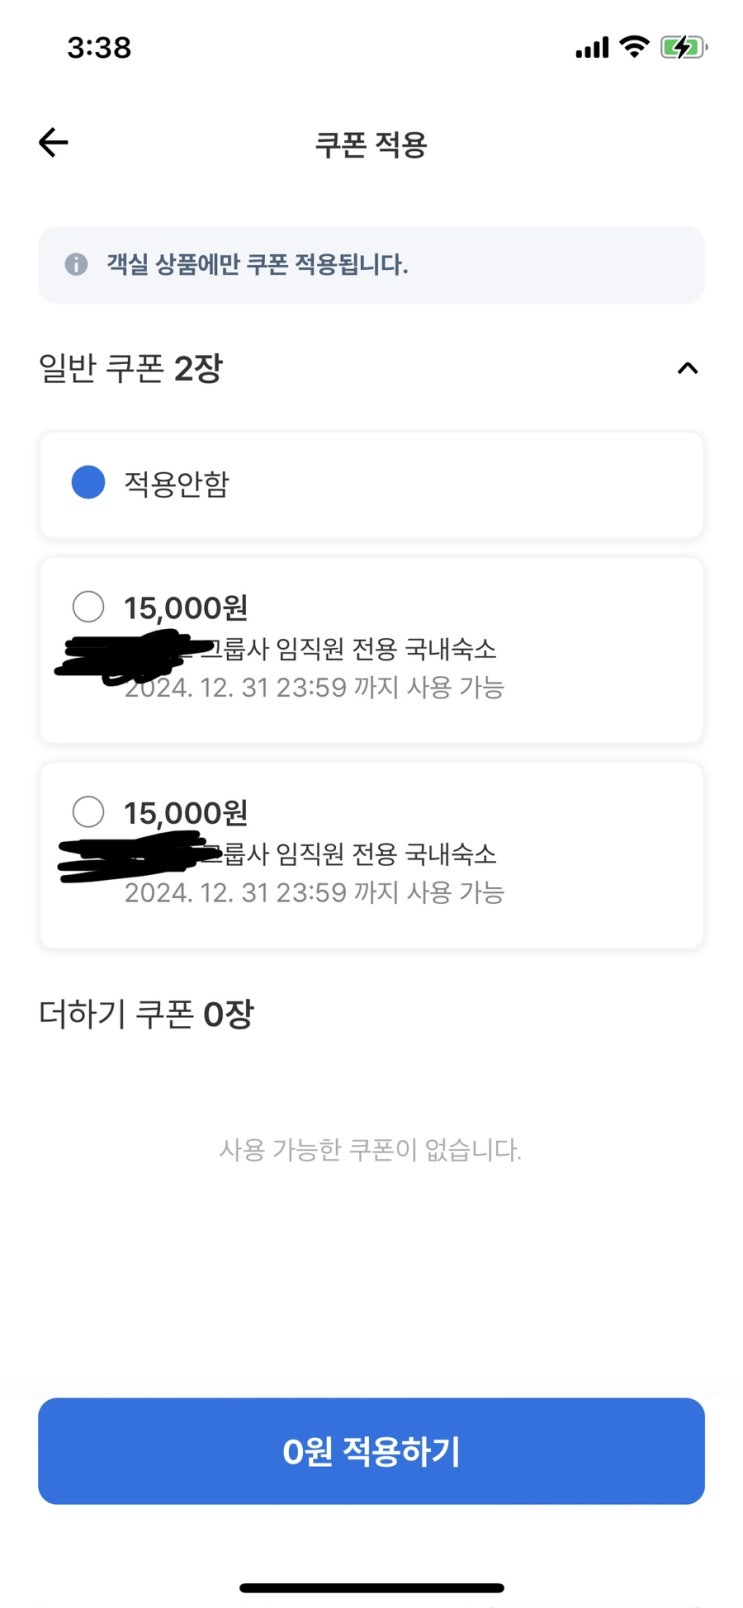Image resolution: width=743 pixels, height=1608 pixels.
Task: Tap the 객실 상품에만 쿠폰 적용됩니다 notice text
Action: click(x=257, y=265)
